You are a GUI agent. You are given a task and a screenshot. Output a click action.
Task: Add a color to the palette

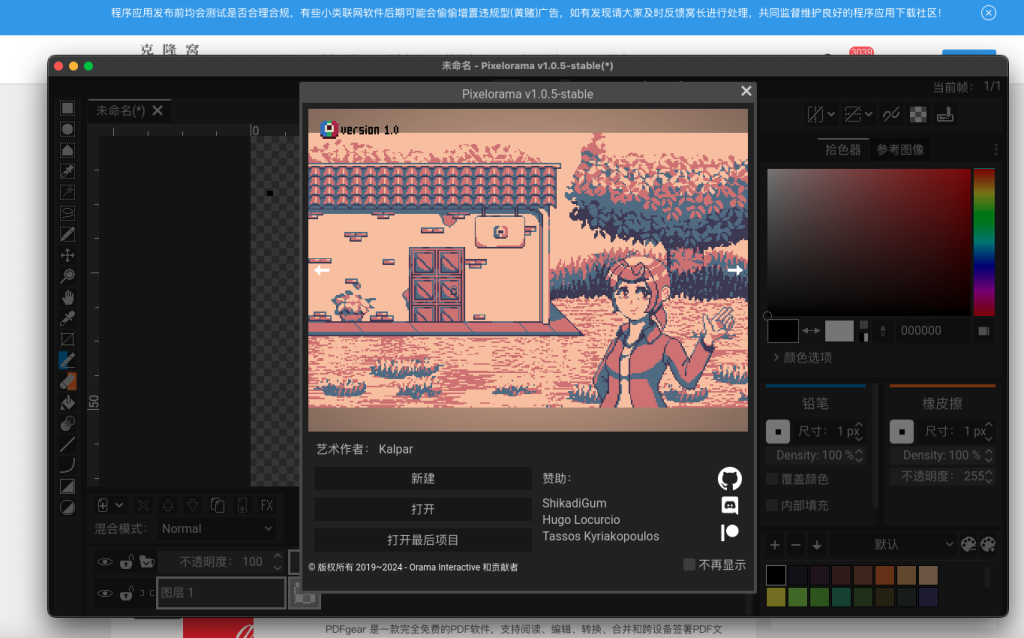tap(775, 545)
